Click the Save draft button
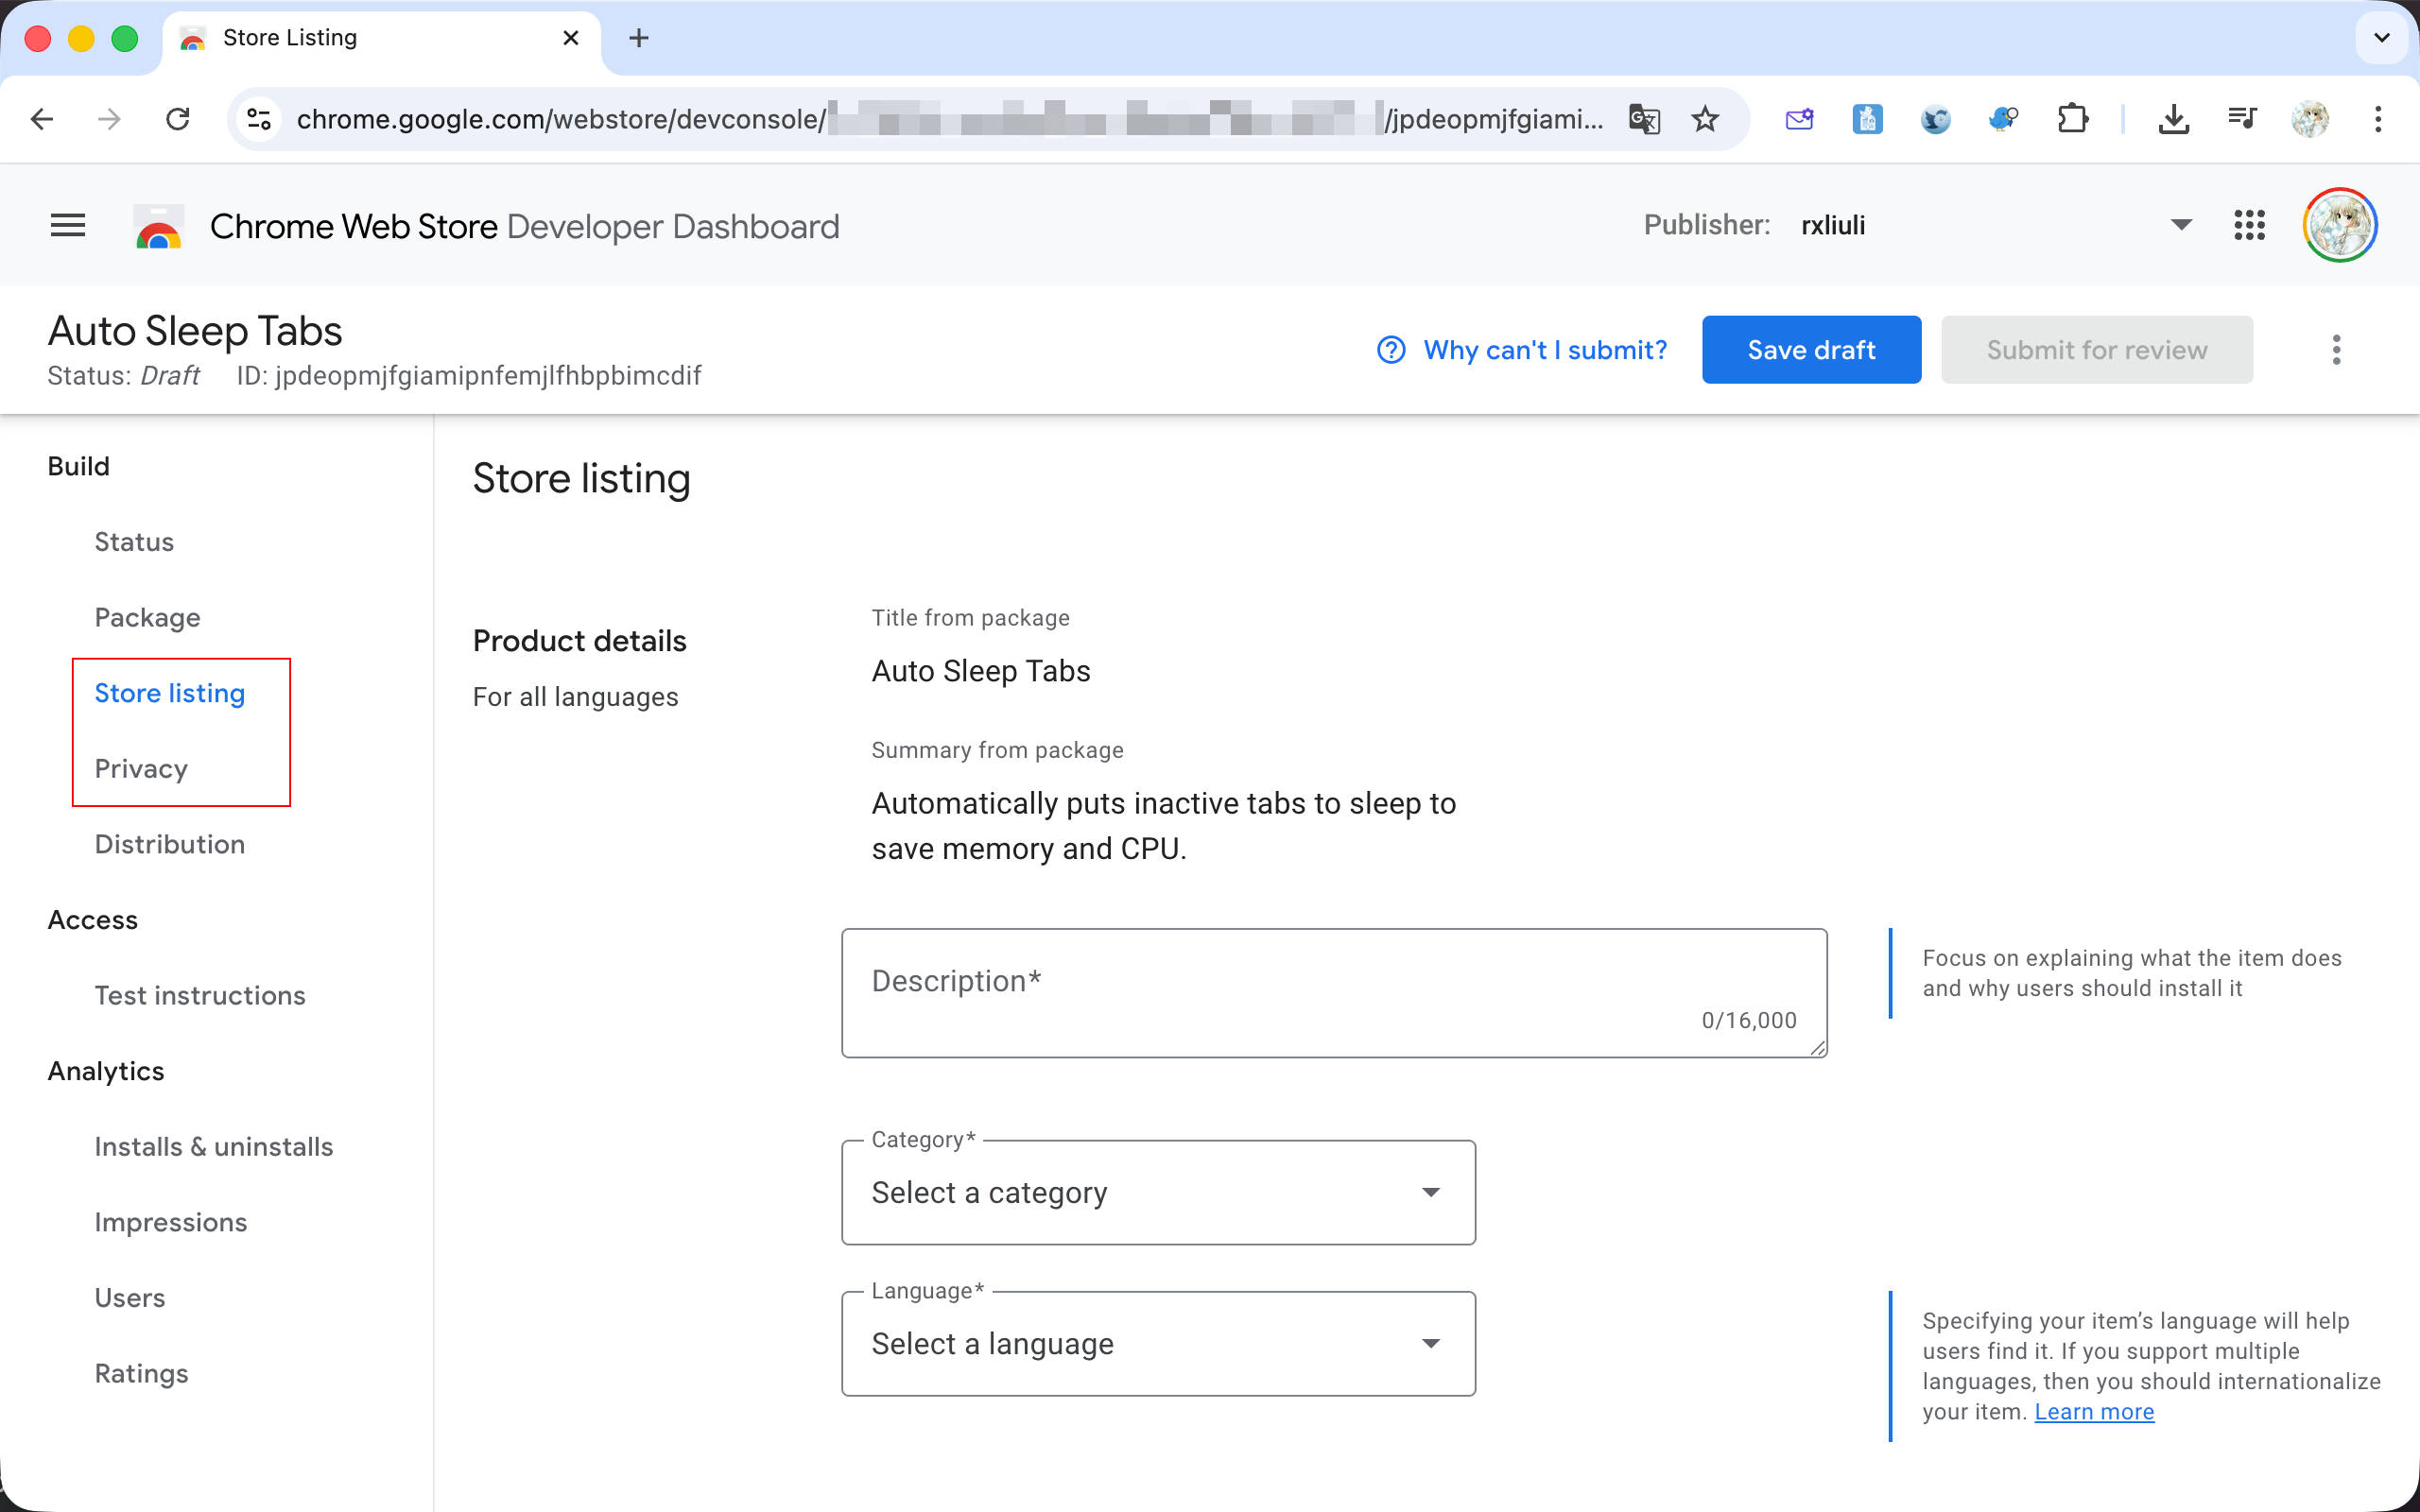The image size is (2420, 1512). click(x=1810, y=350)
